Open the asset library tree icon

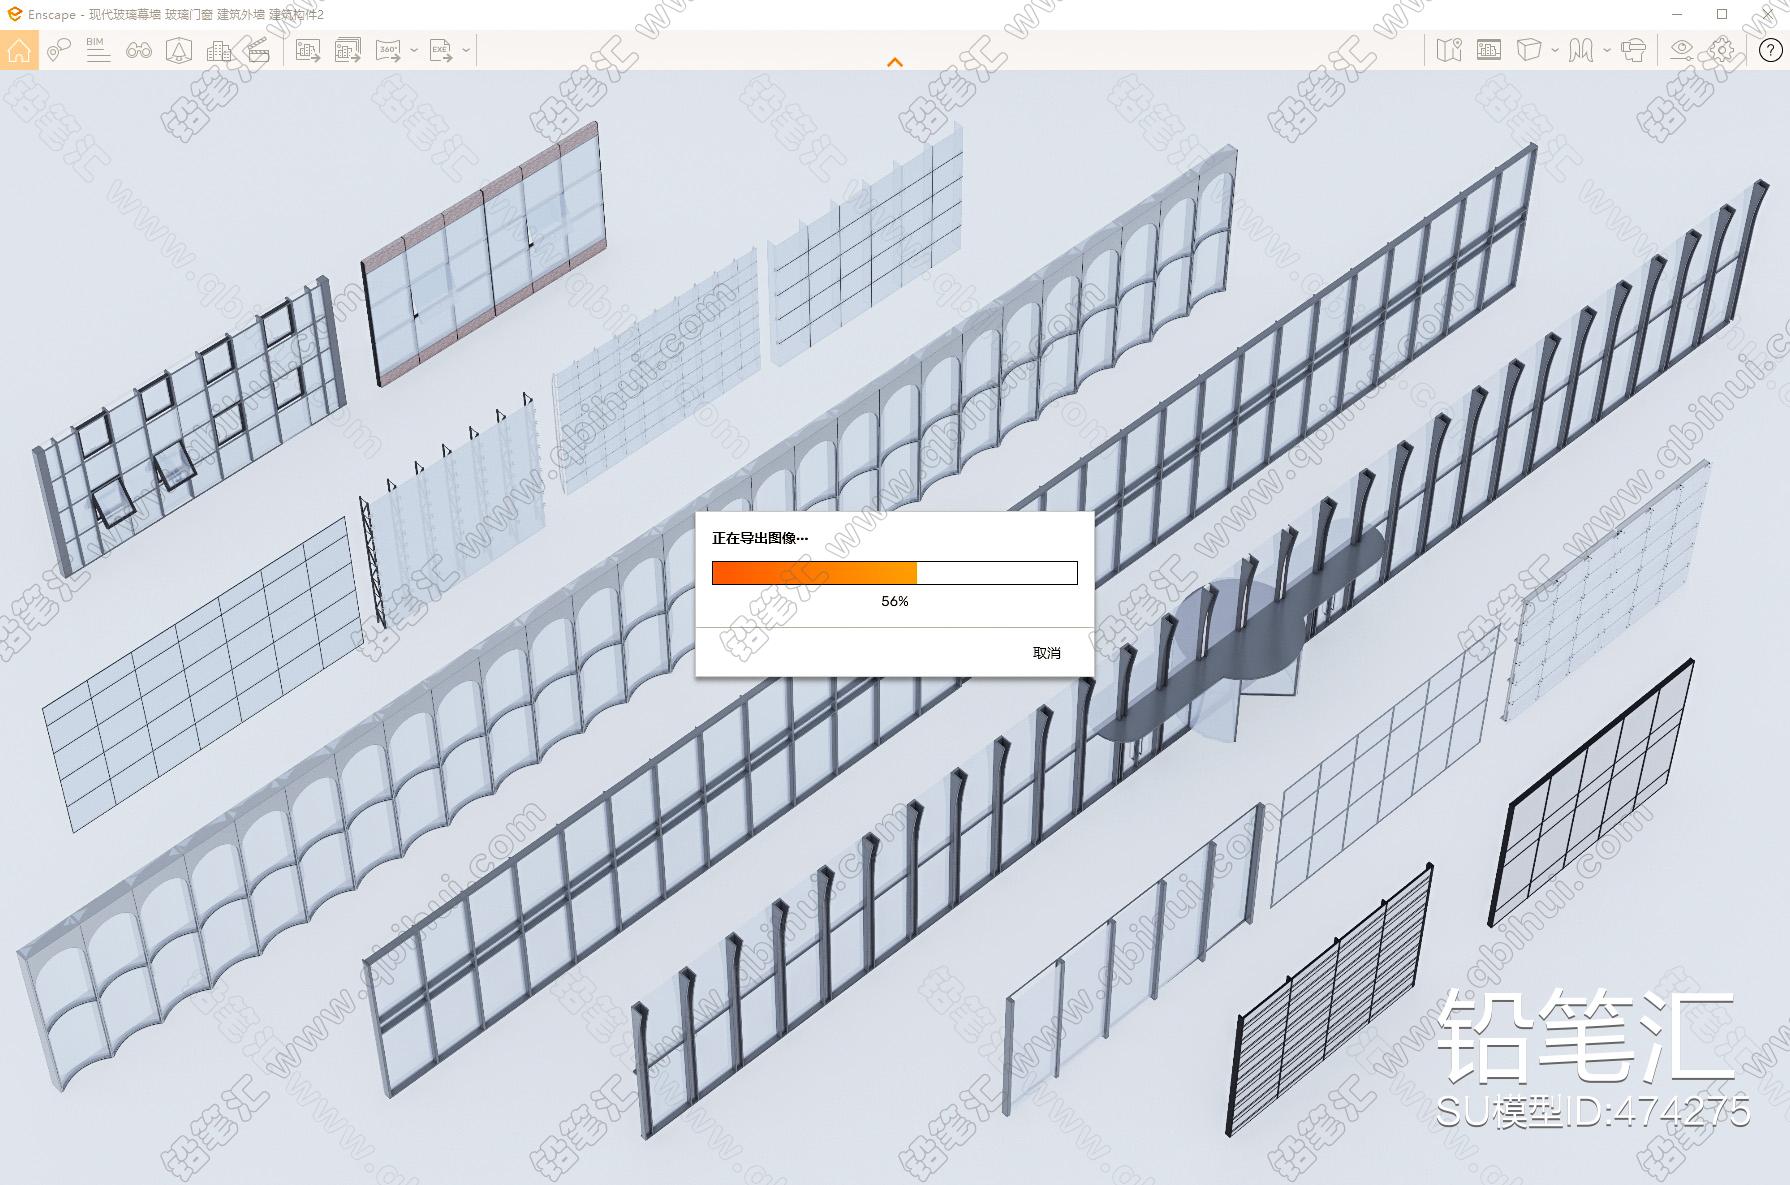click(x=179, y=50)
